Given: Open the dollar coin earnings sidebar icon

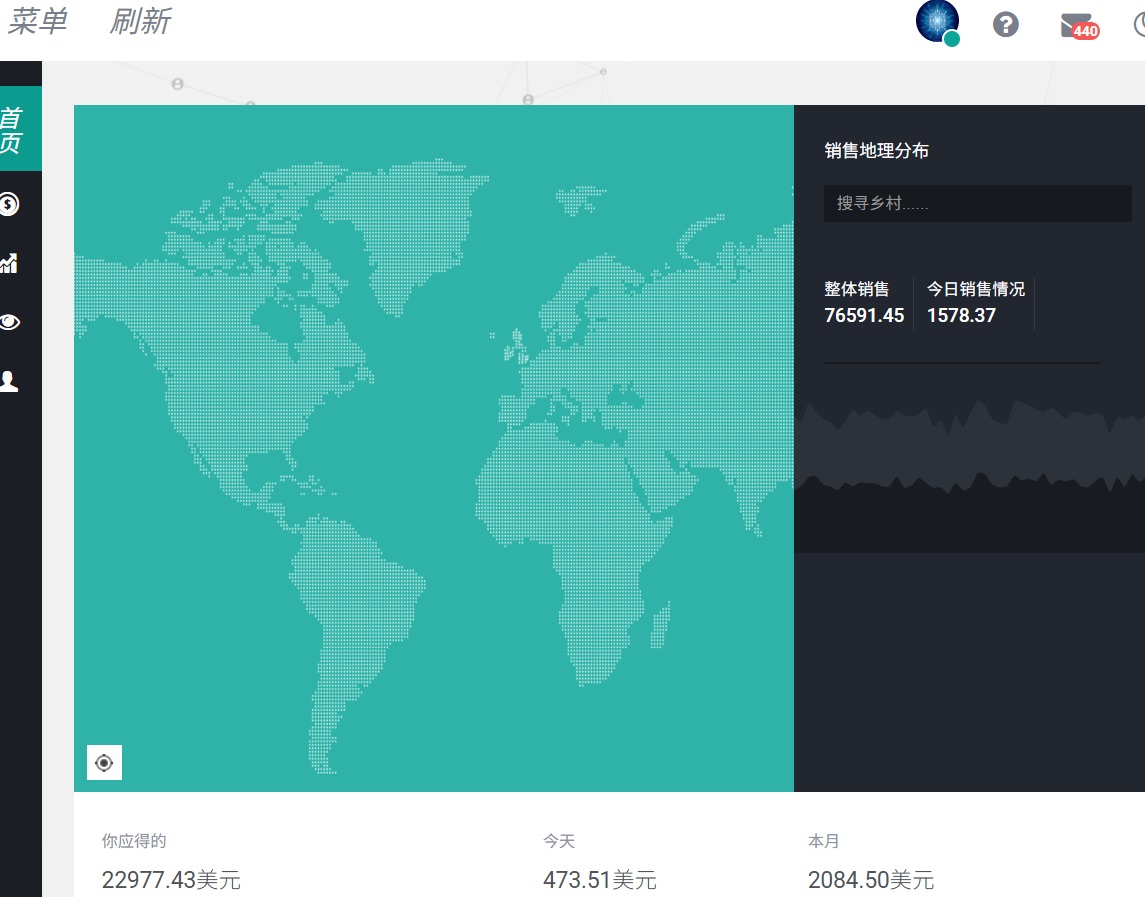Looking at the screenshot, I should (x=9, y=205).
